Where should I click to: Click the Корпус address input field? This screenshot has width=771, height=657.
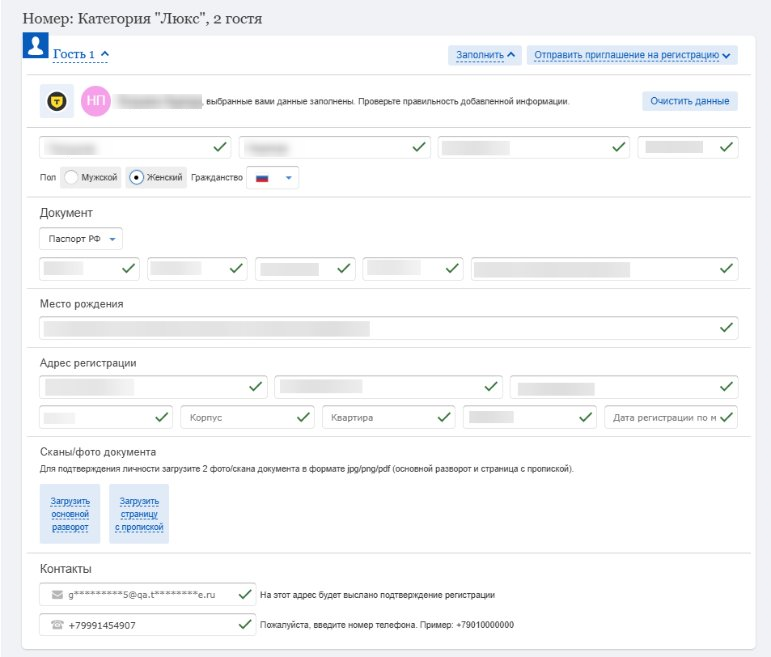point(240,417)
